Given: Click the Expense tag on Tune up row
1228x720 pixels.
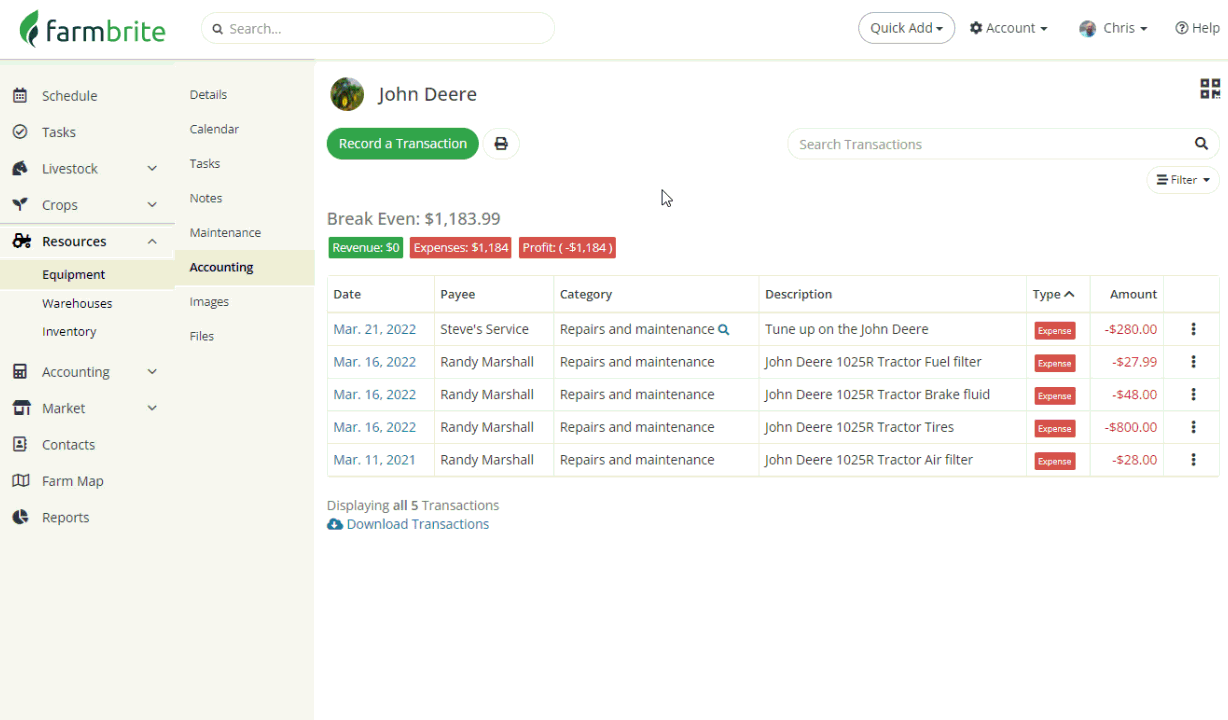Looking at the screenshot, I should (x=1055, y=331).
